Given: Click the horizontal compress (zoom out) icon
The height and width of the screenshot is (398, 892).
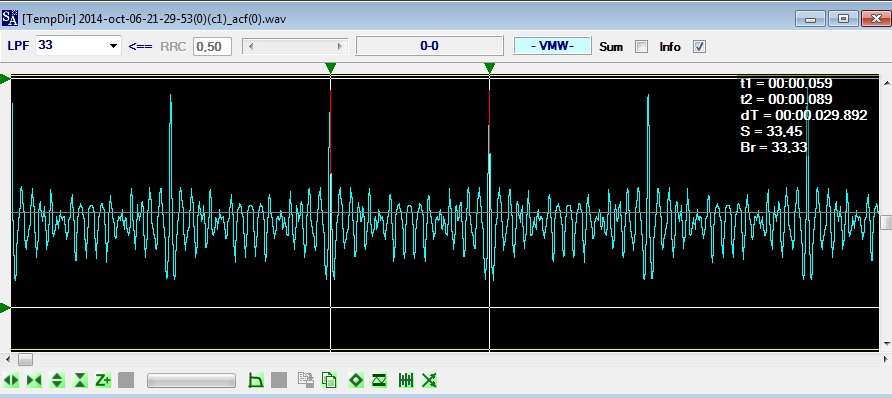Looking at the screenshot, I should point(34,380).
